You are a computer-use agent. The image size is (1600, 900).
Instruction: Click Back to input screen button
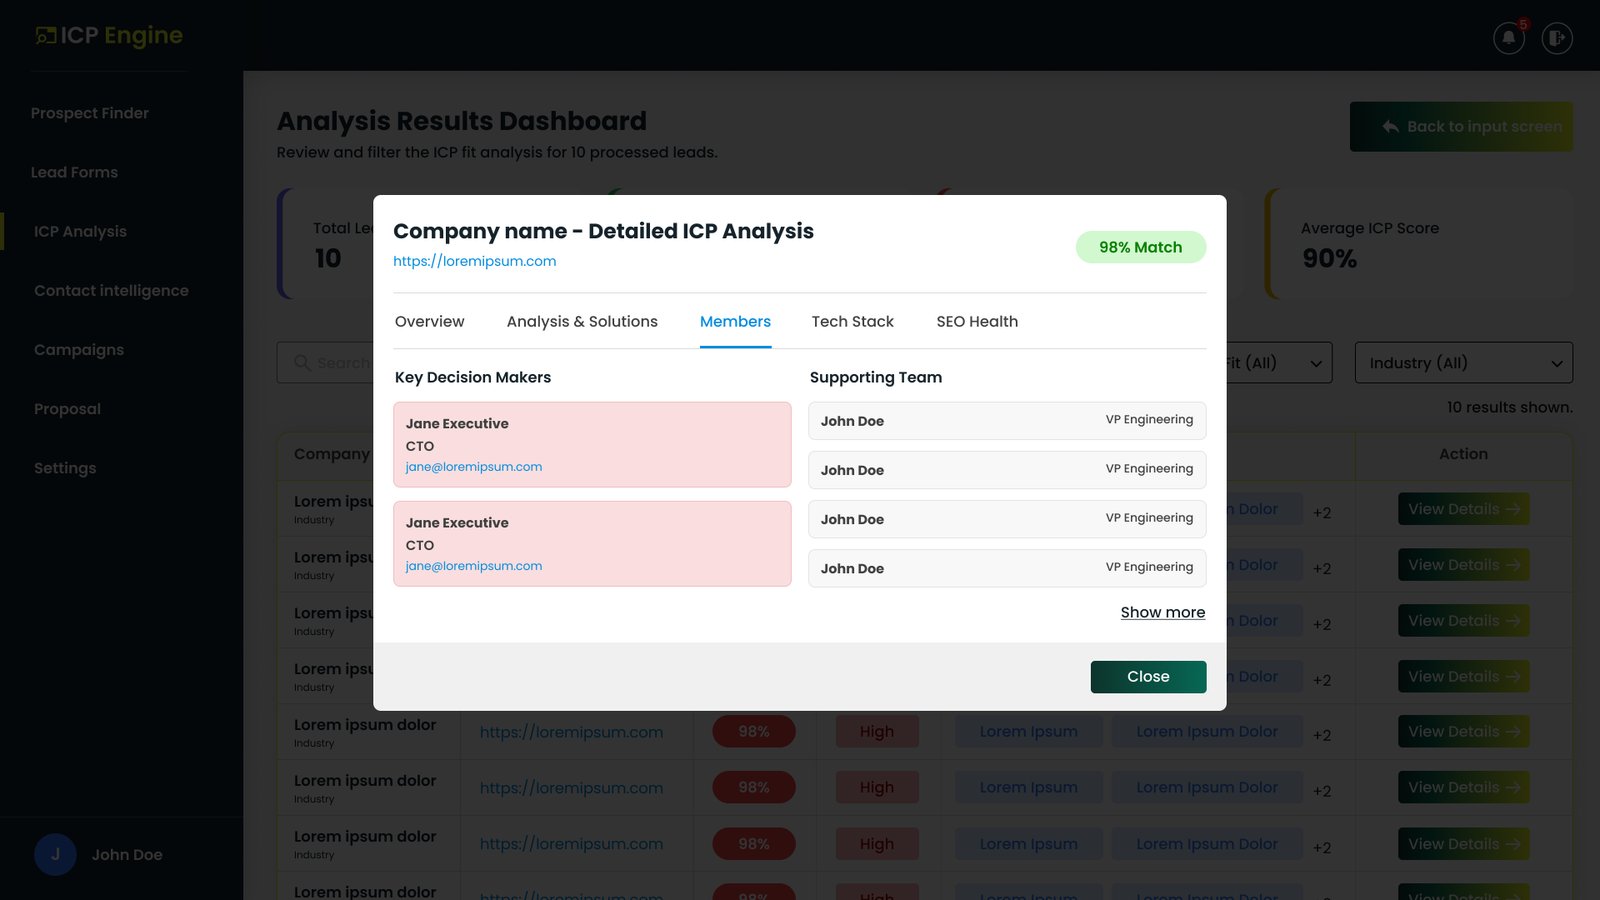tap(1461, 127)
